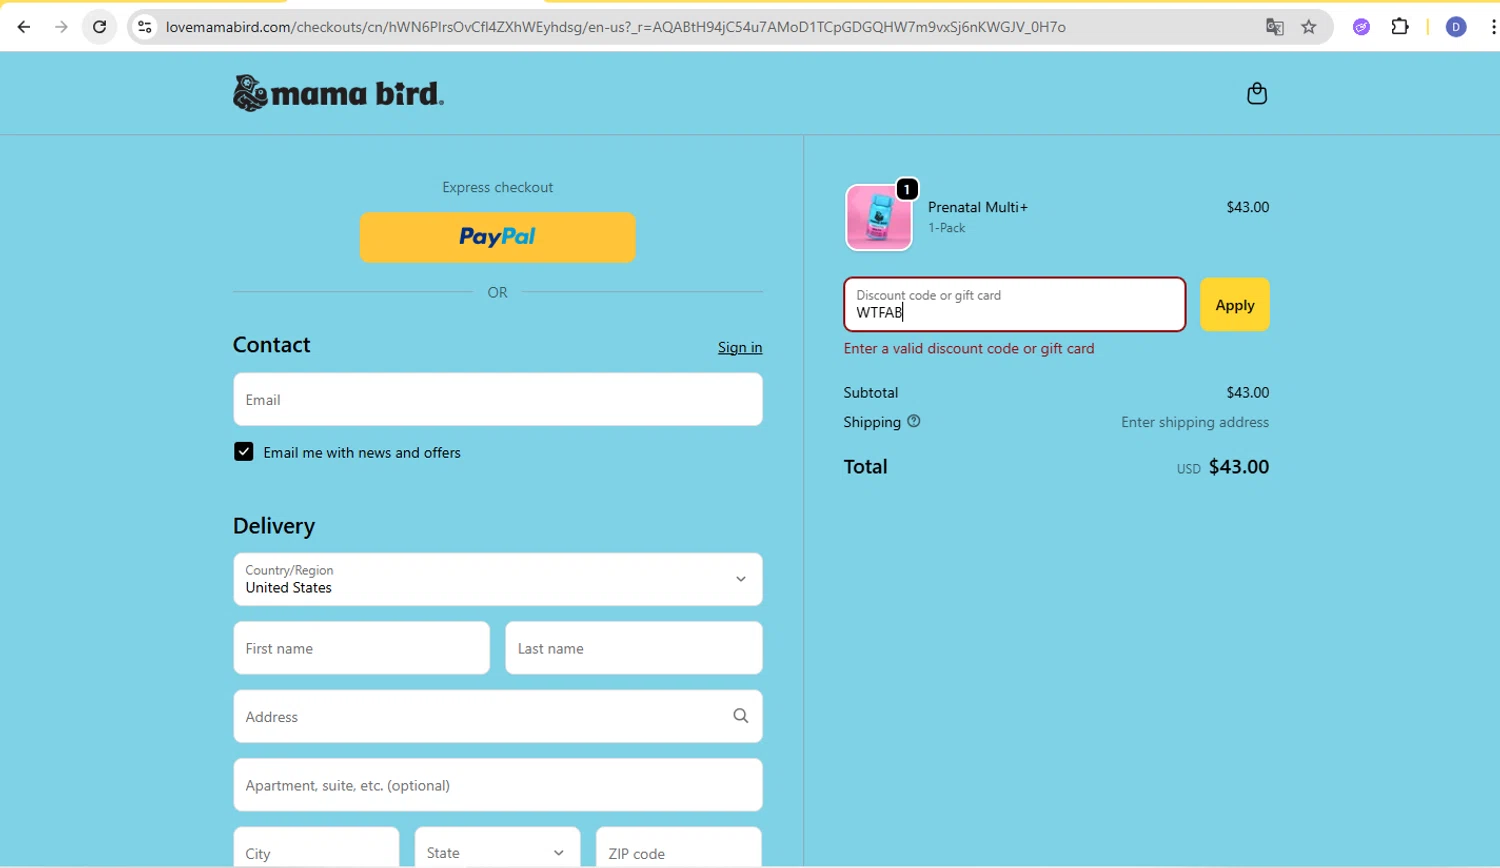Open the State dropdown

point(497,852)
